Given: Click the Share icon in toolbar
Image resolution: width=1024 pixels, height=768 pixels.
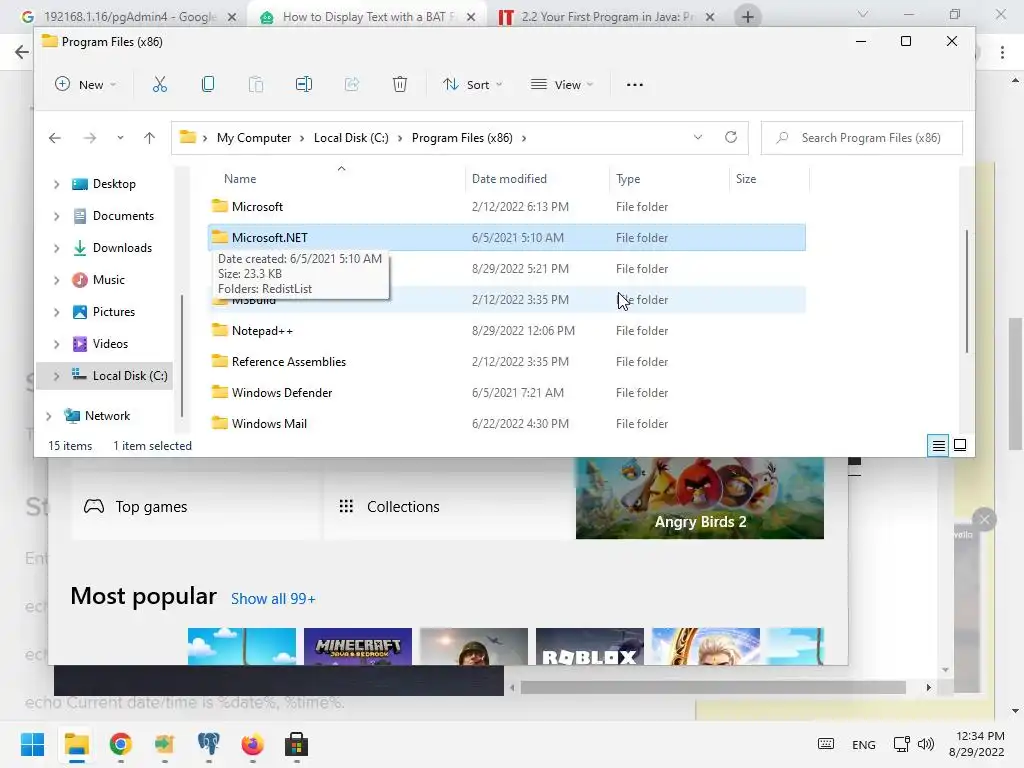Looking at the screenshot, I should [x=352, y=84].
